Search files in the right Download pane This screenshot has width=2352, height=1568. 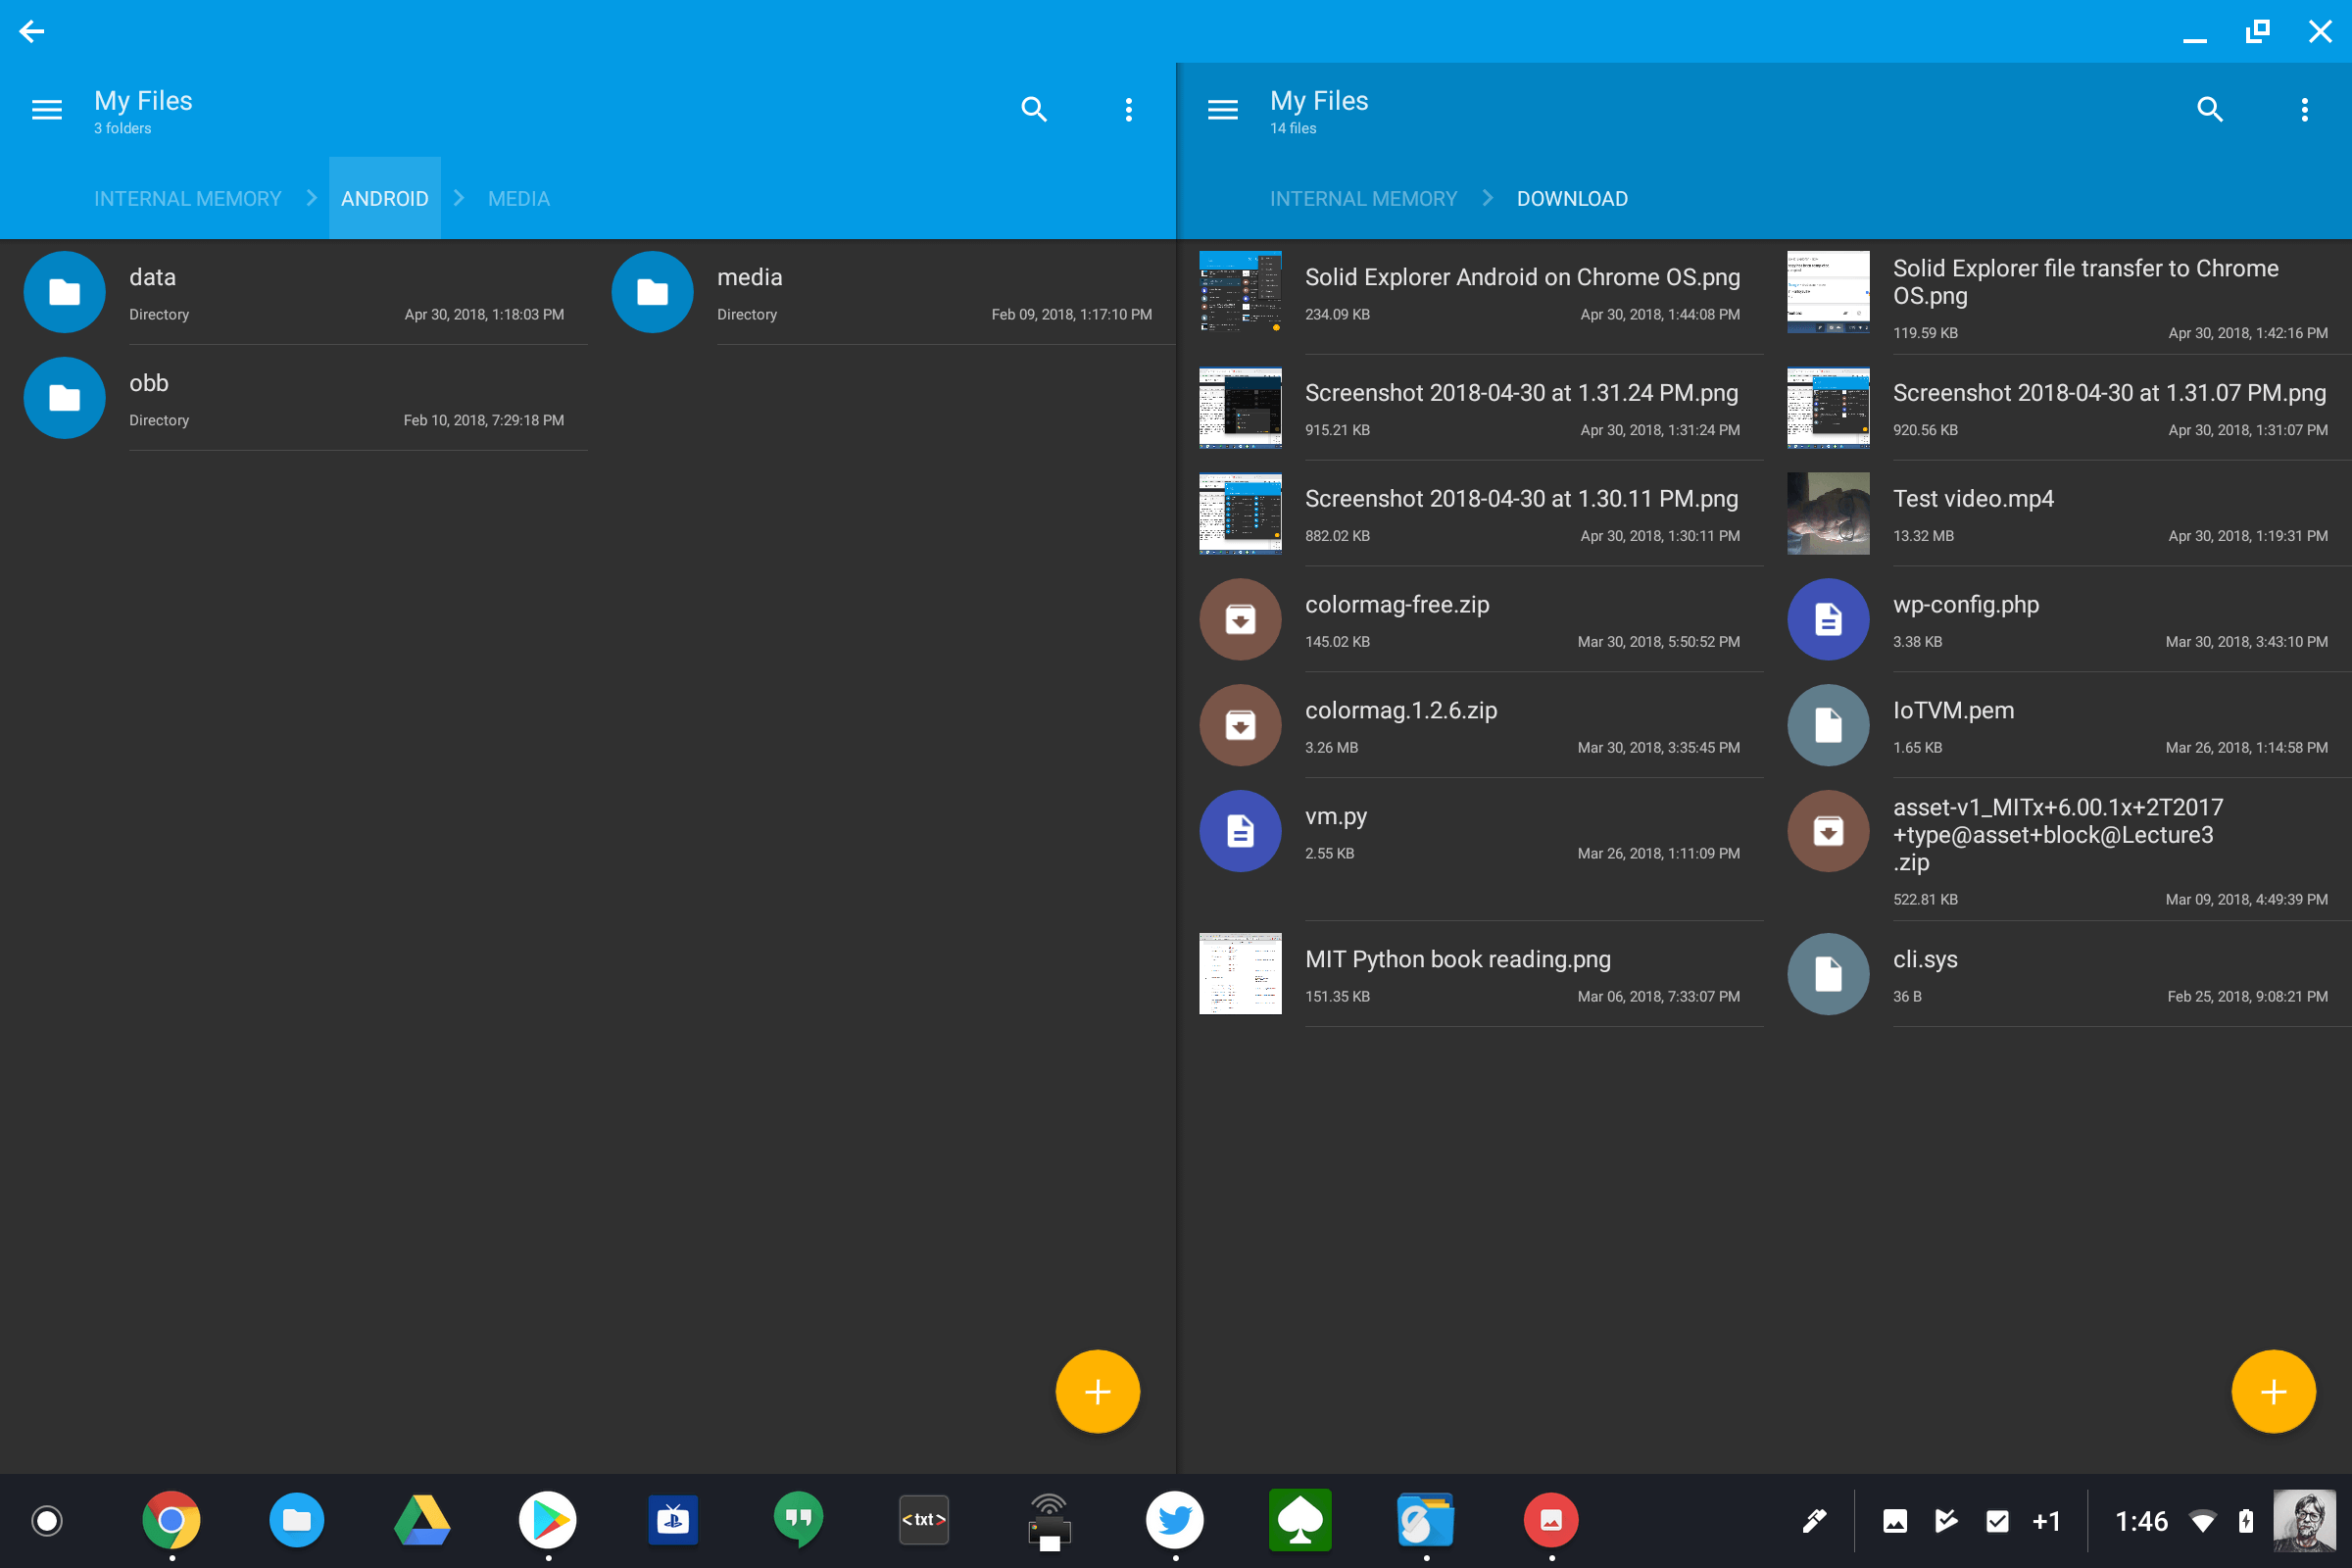[2210, 109]
